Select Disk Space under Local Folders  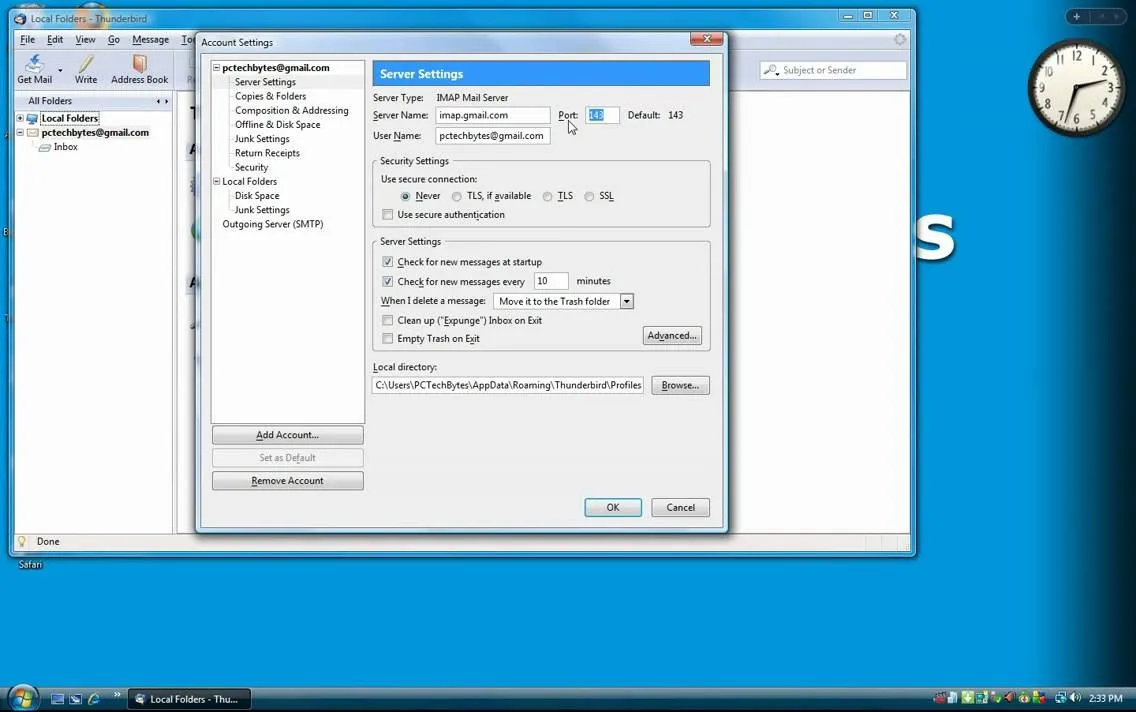tap(256, 196)
